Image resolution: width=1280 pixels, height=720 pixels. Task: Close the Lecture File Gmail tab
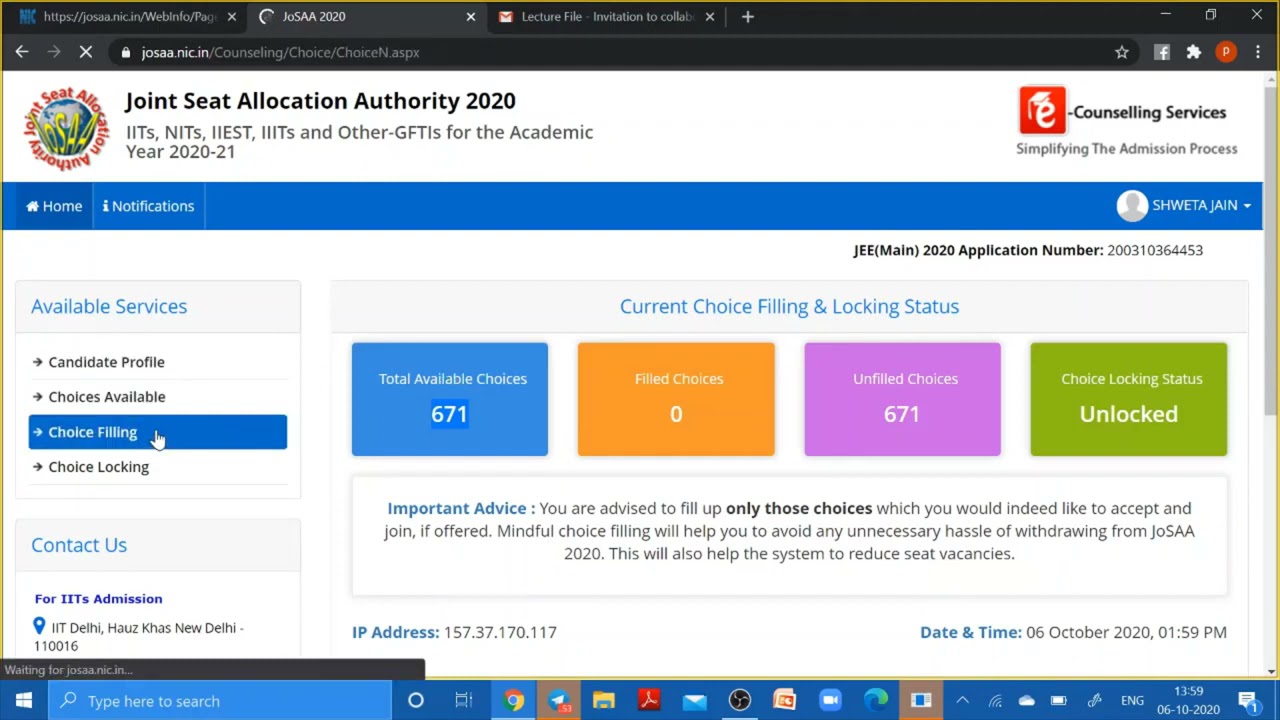pyautogui.click(x=710, y=16)
